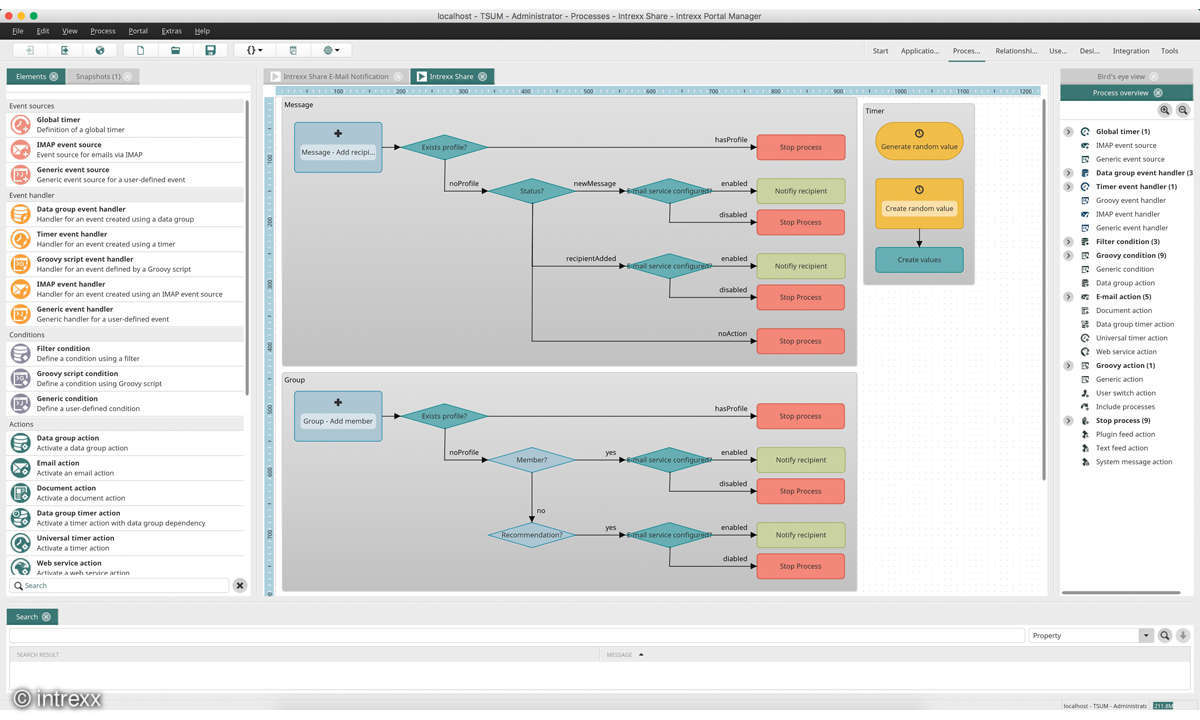
Task: Open the curly braces toolbar dropdown
Action: click(x=255, y=50)
